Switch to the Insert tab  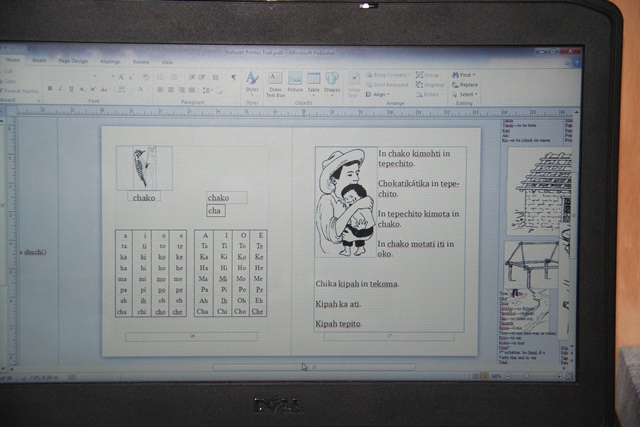tap(39, 60)
